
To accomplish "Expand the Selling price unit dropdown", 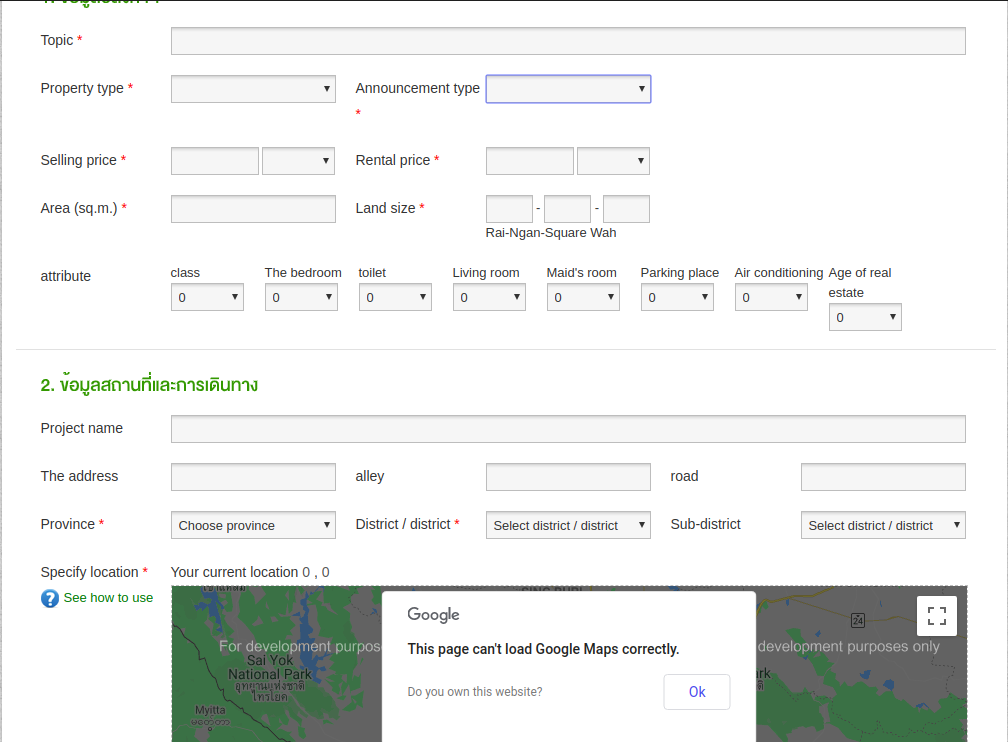I will [298, 161].
